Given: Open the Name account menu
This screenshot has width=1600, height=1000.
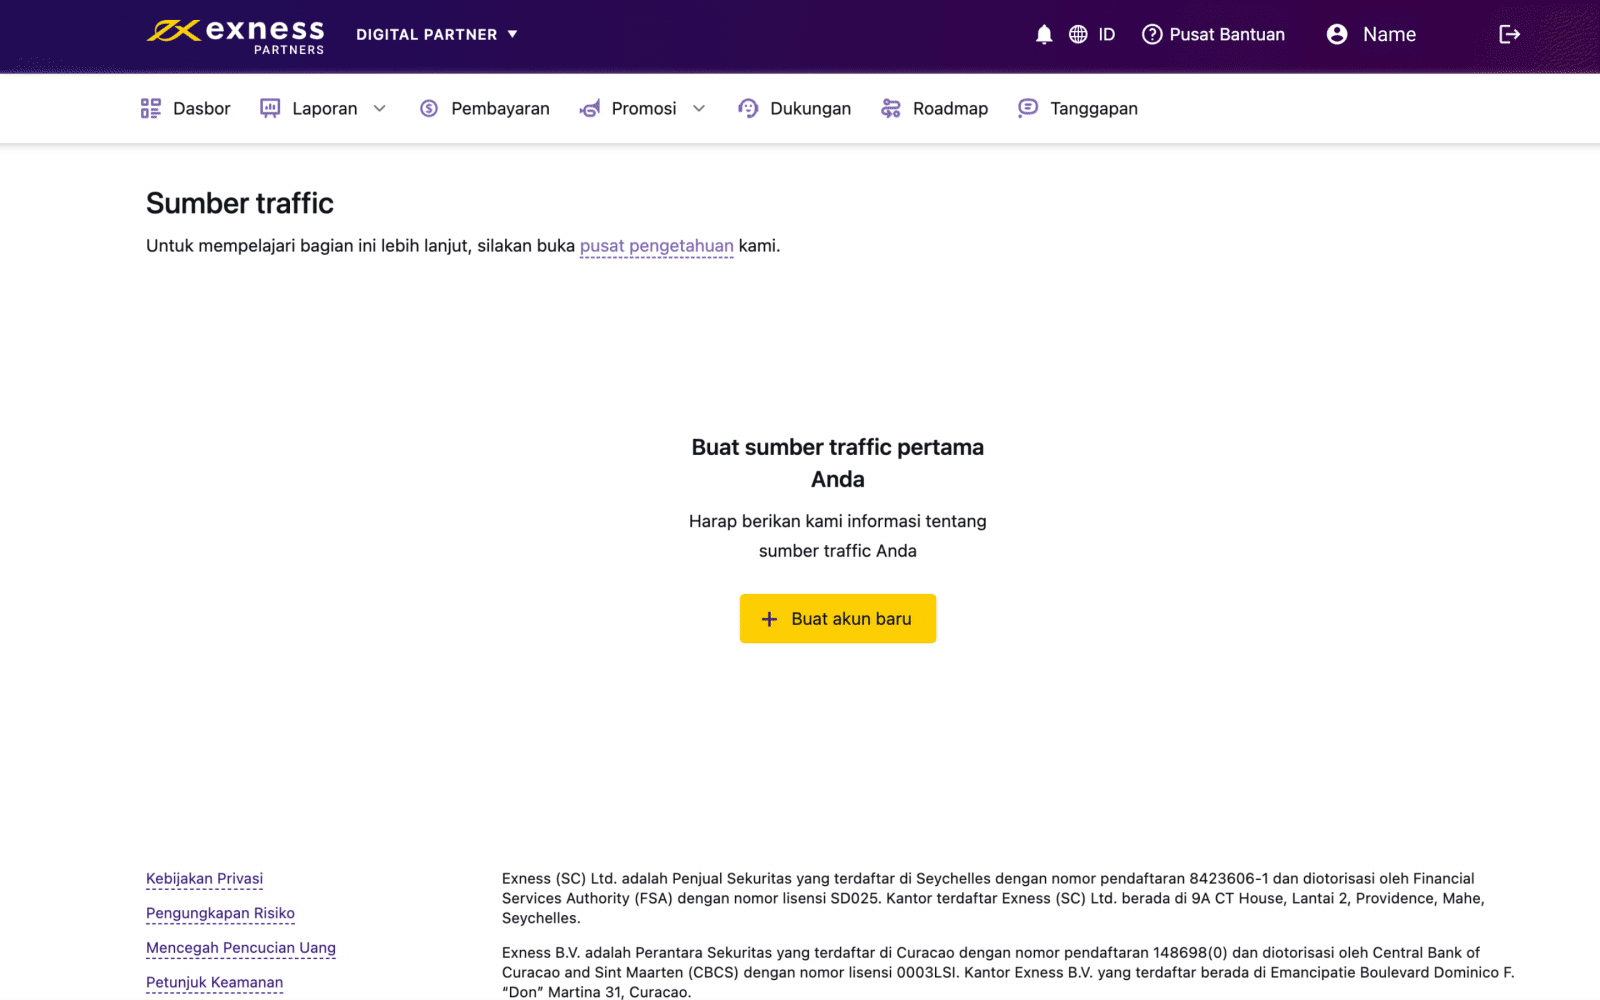Looking at the screenshot, I should point(1389,34).
